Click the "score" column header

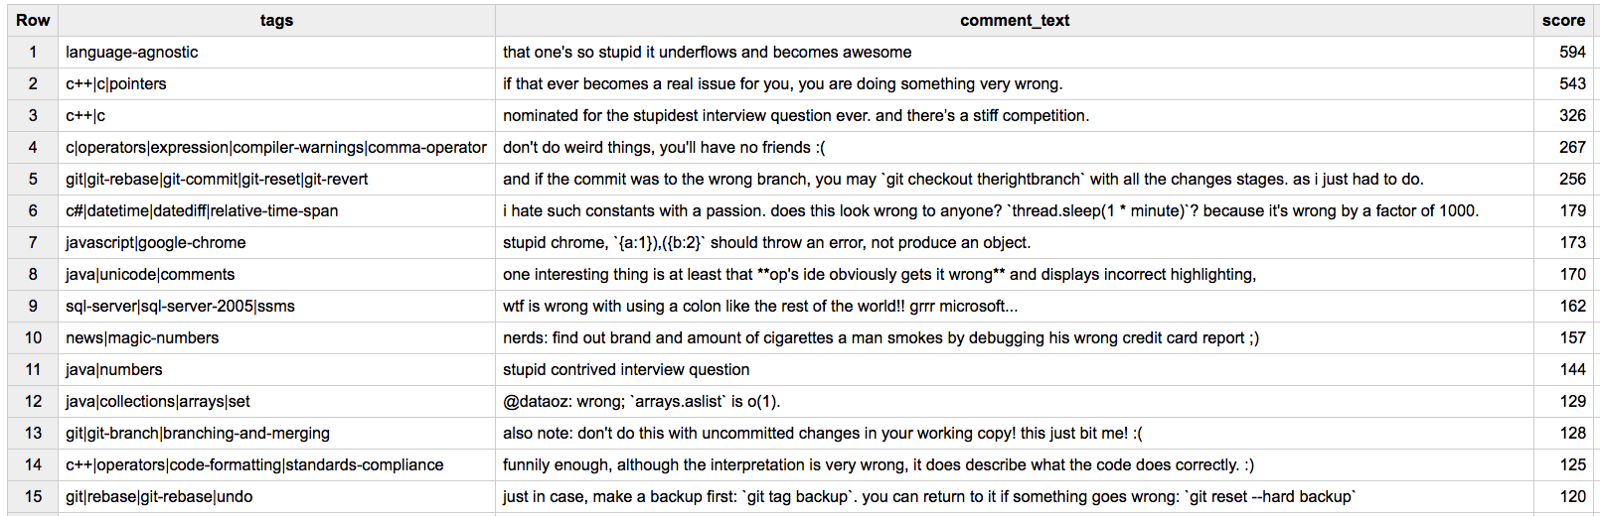[x=1563, y=20]
